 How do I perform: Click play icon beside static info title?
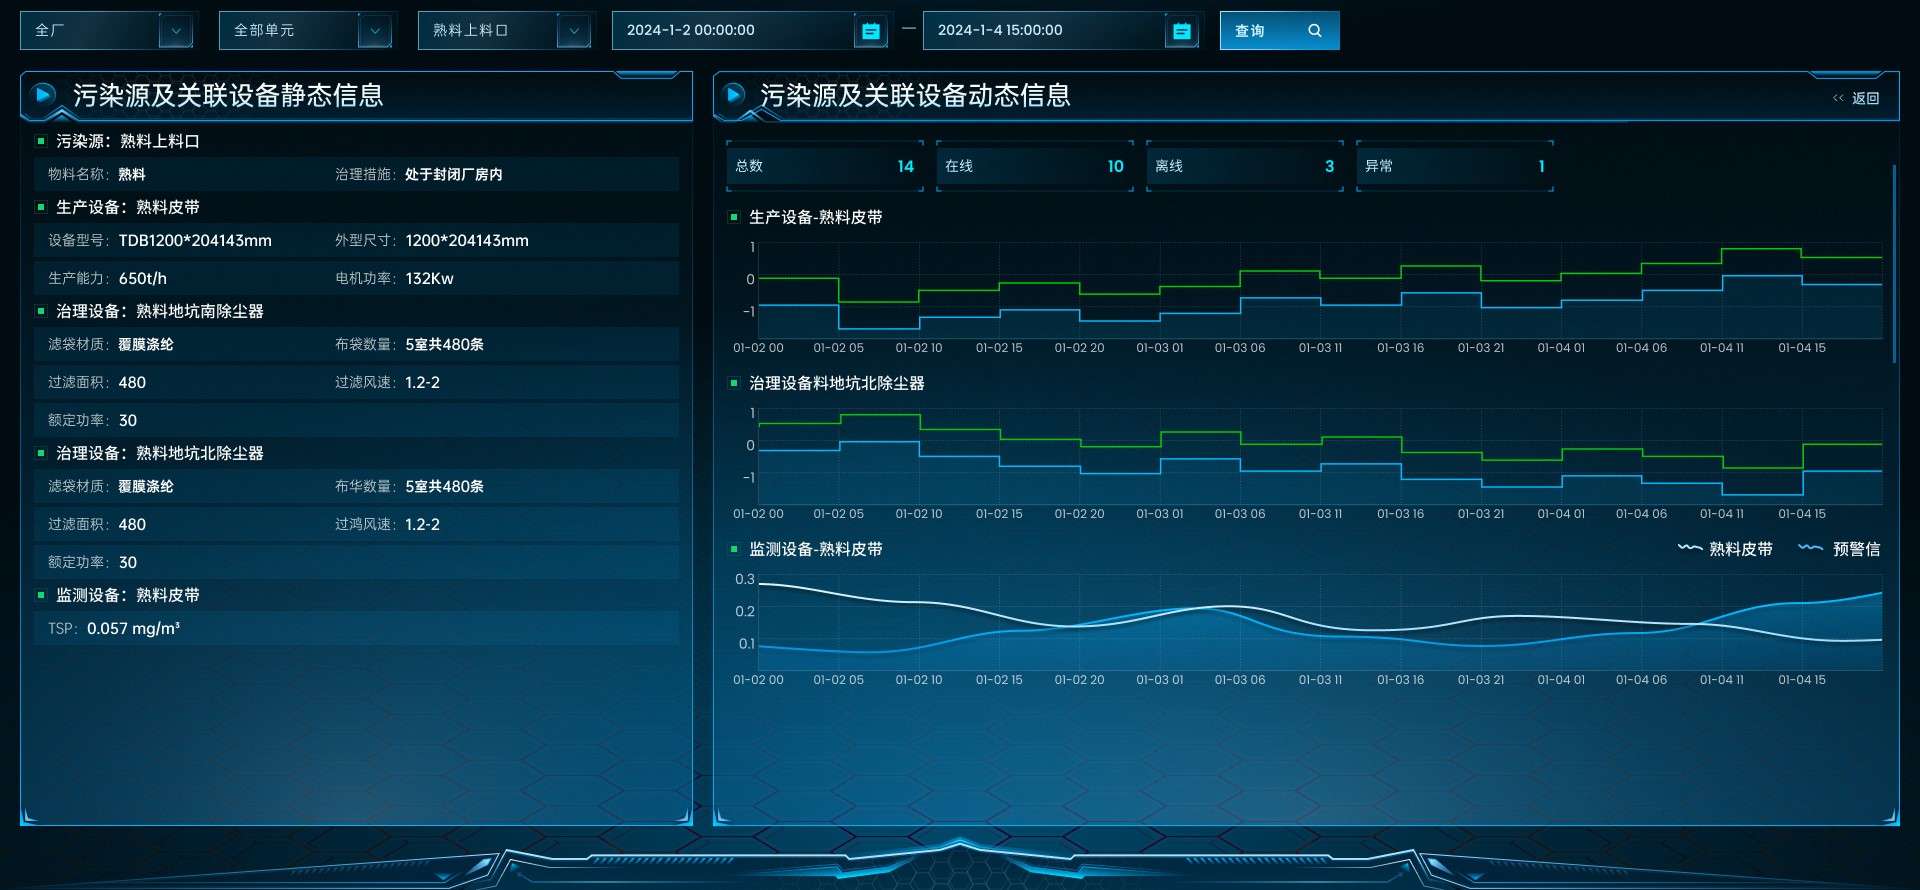tap(43, 95)
